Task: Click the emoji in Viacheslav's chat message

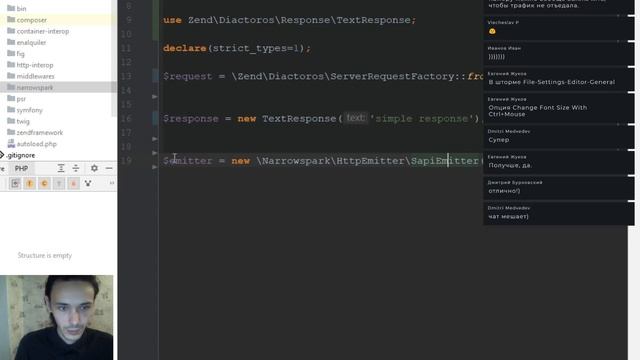Action: (492, 31)
